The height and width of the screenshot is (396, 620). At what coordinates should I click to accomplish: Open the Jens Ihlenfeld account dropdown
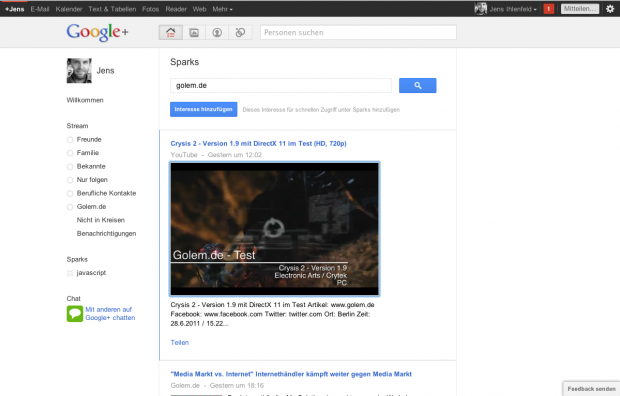[x=513, y=9]
